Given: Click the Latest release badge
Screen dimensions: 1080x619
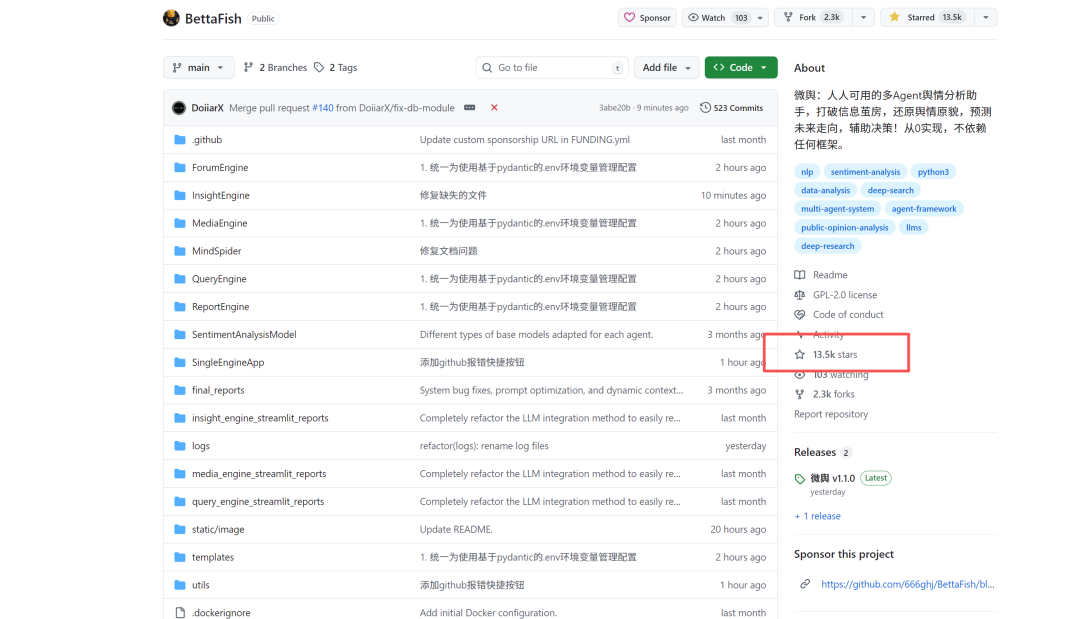Looking at the screenshot, I should point(875,477).
